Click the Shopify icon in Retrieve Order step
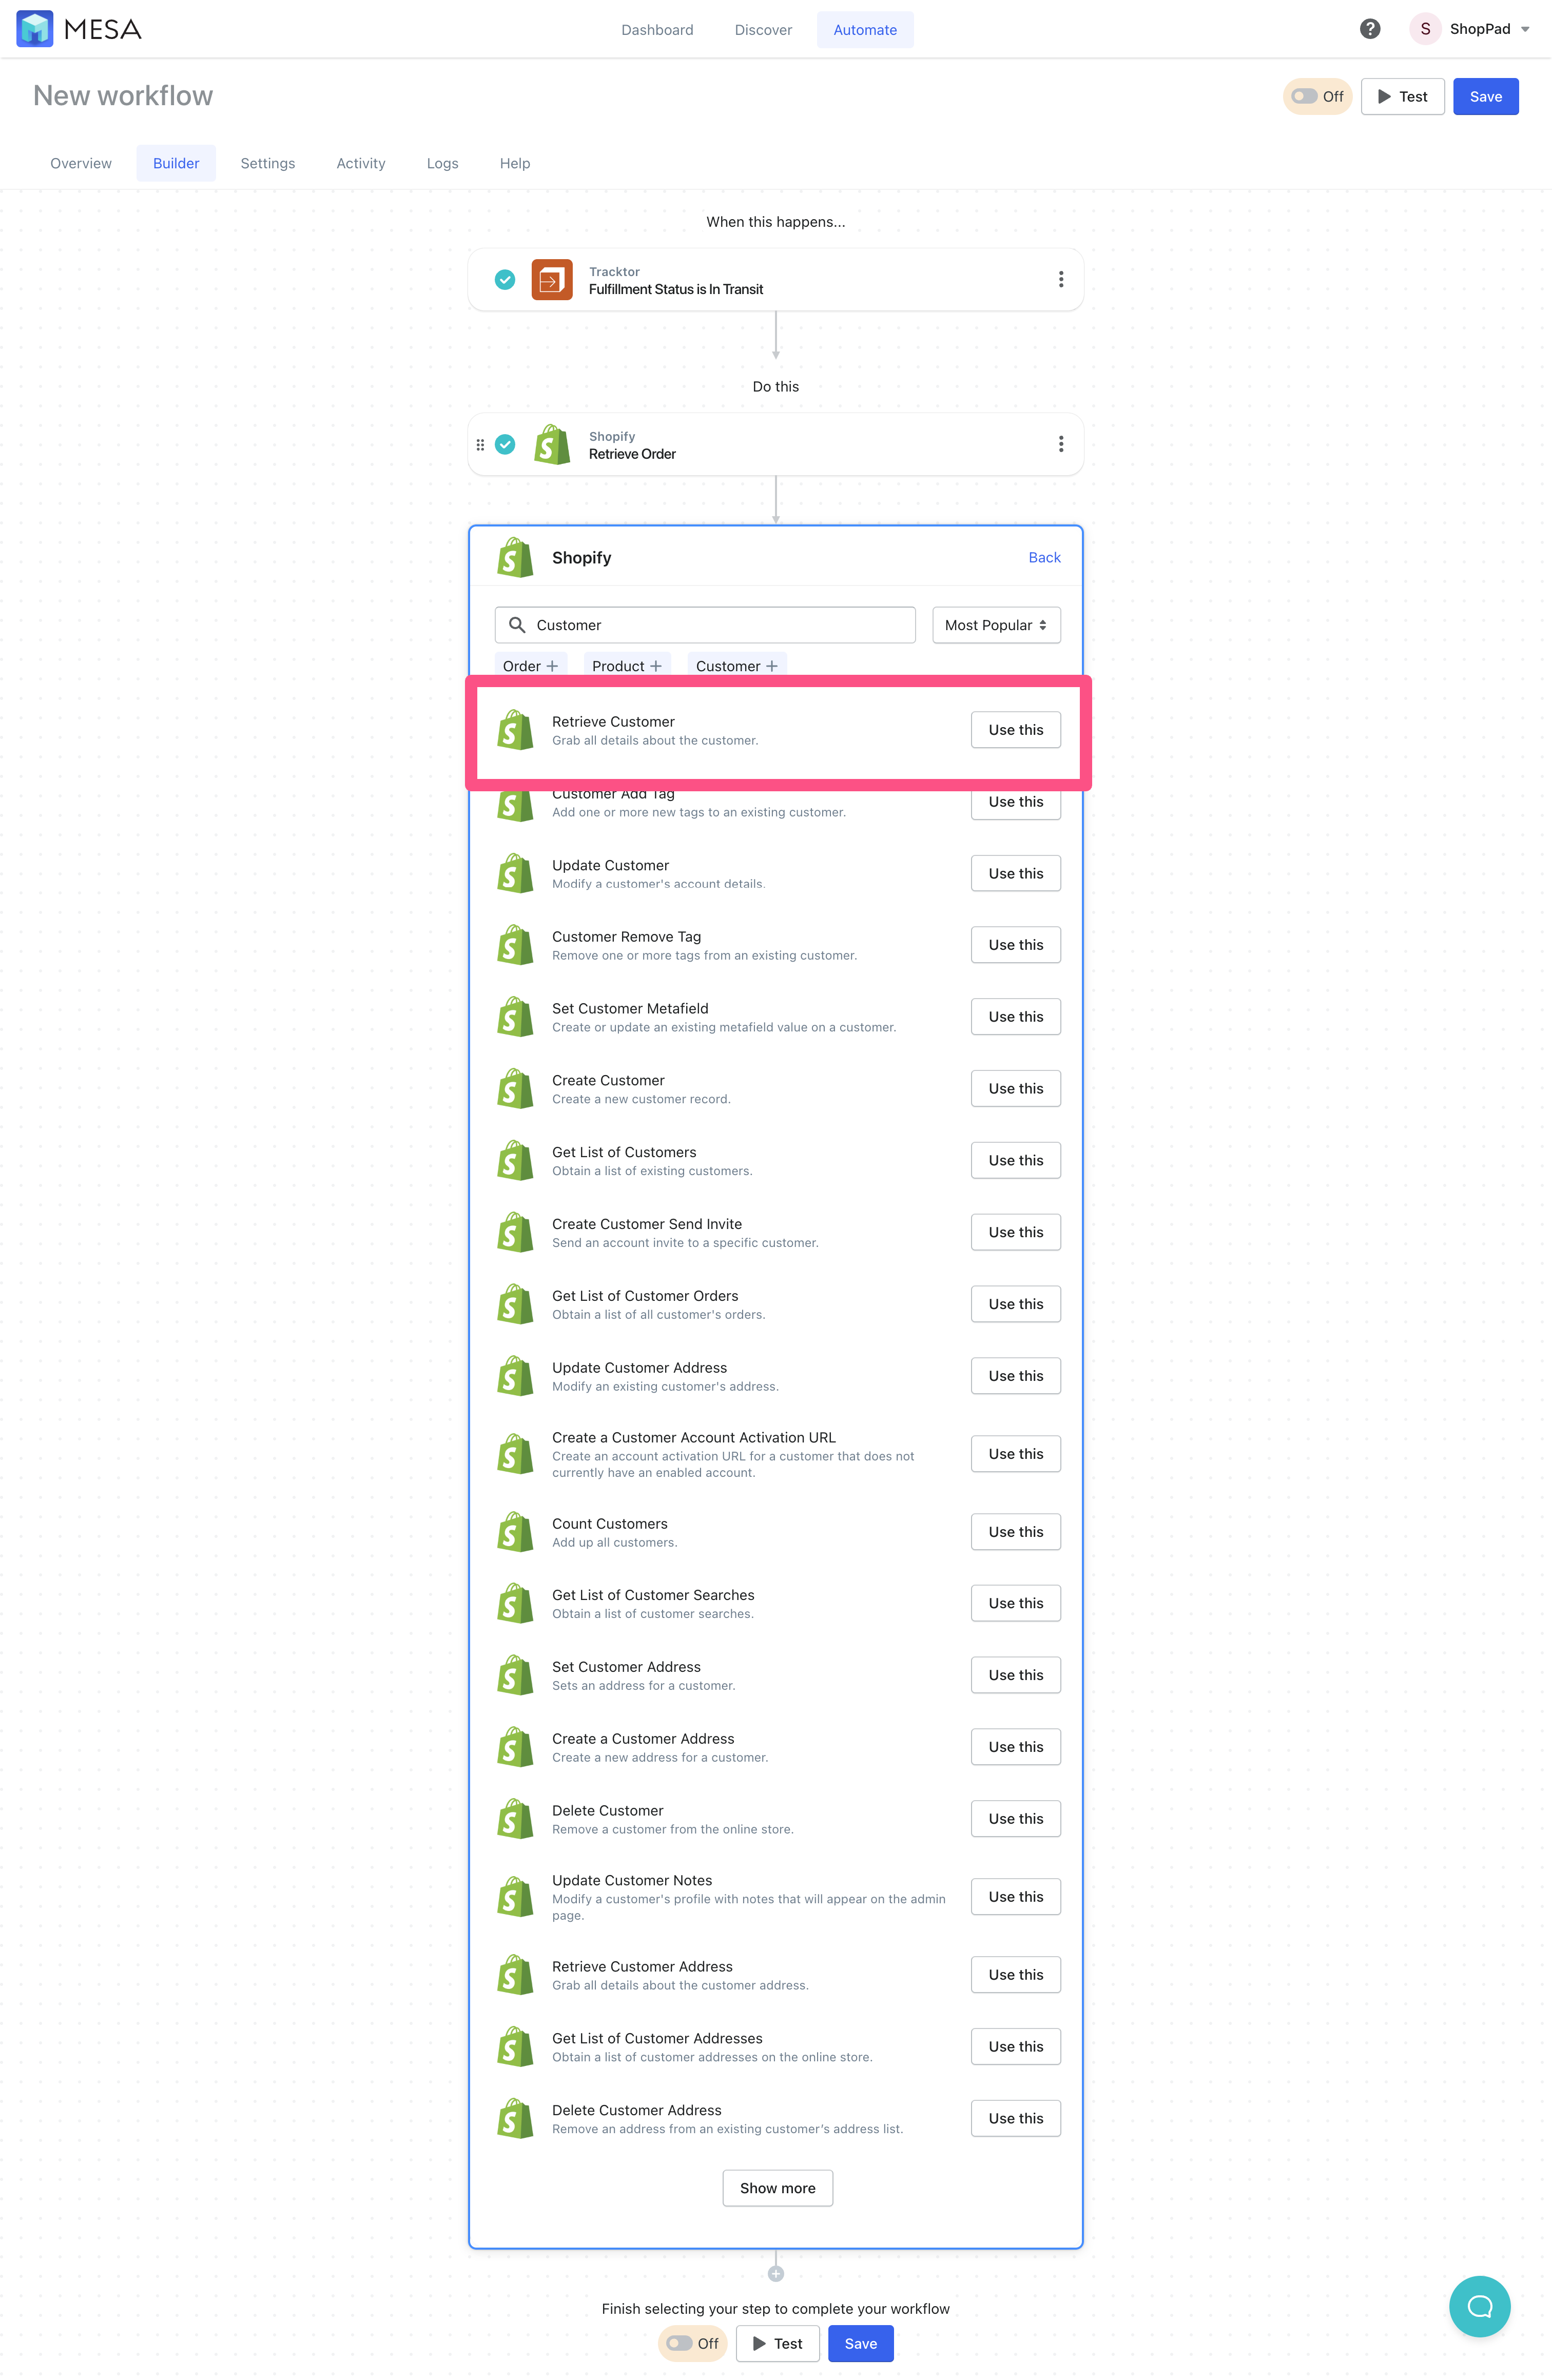The width and height of the screenshot is (1552, 2380). tap(552, 445)
